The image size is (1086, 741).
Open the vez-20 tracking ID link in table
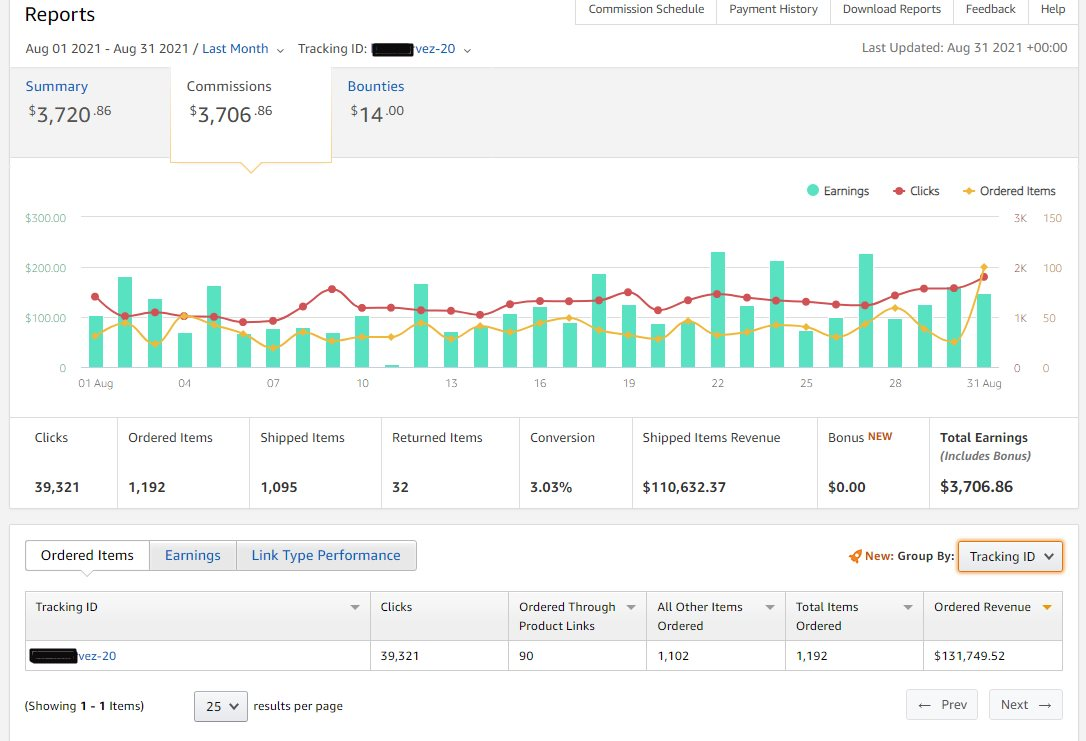coord(96,656)
